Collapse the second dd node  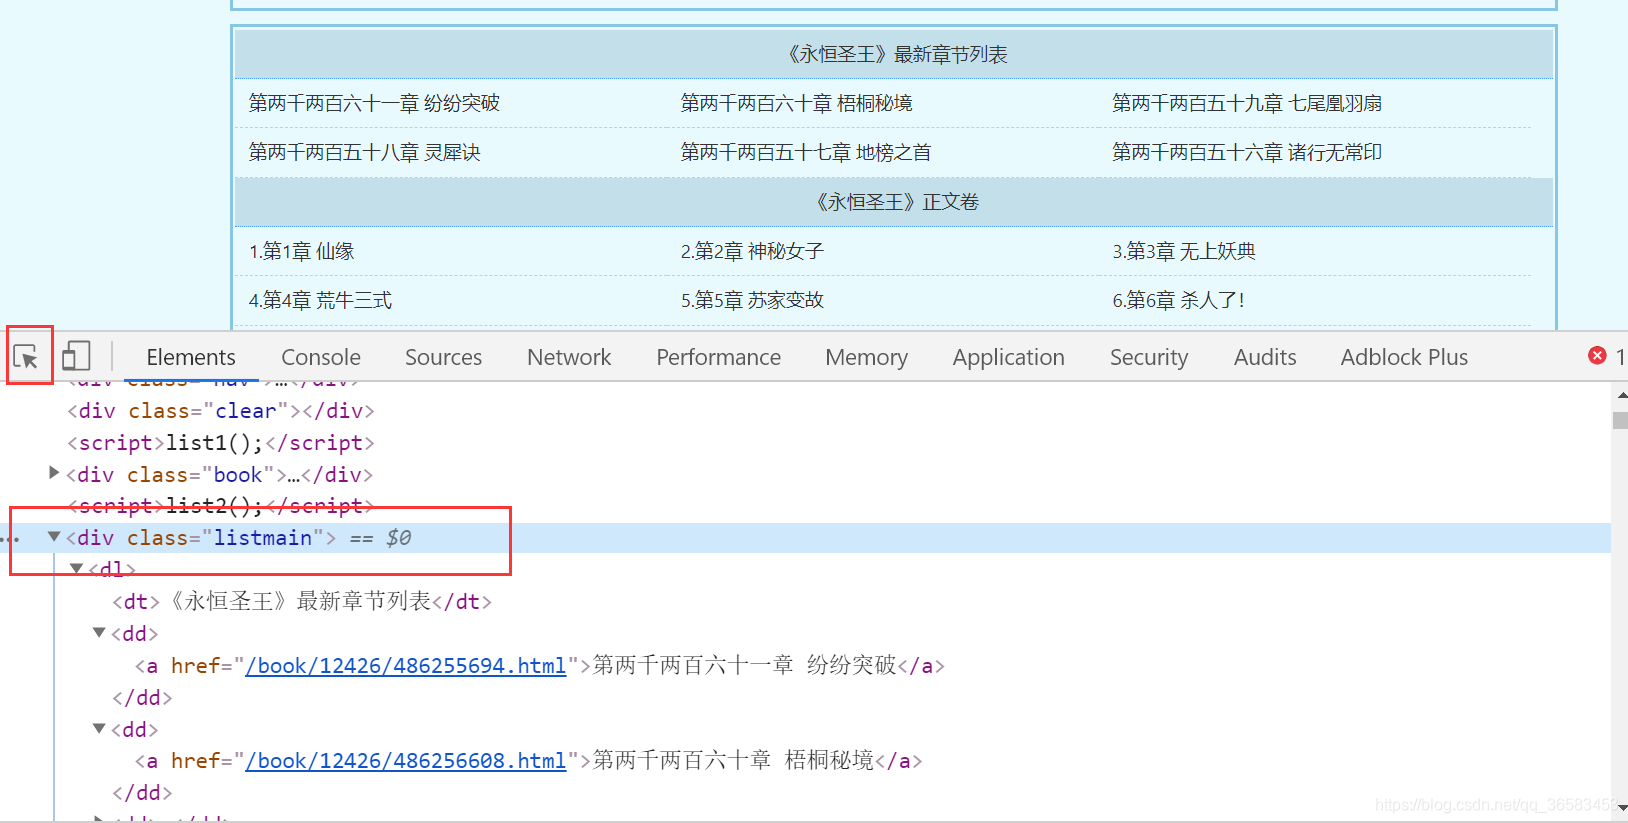click(x=99, y=728)
